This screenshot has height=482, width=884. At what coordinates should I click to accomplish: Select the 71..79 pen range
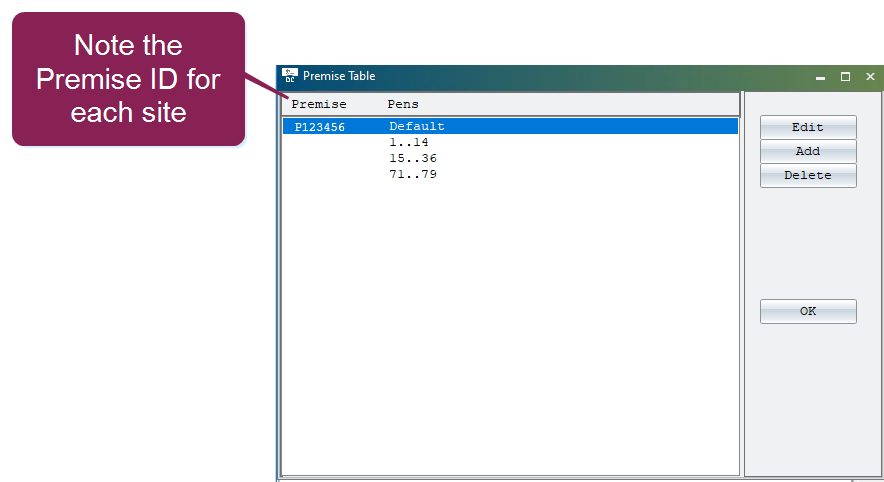click(412, 175)
